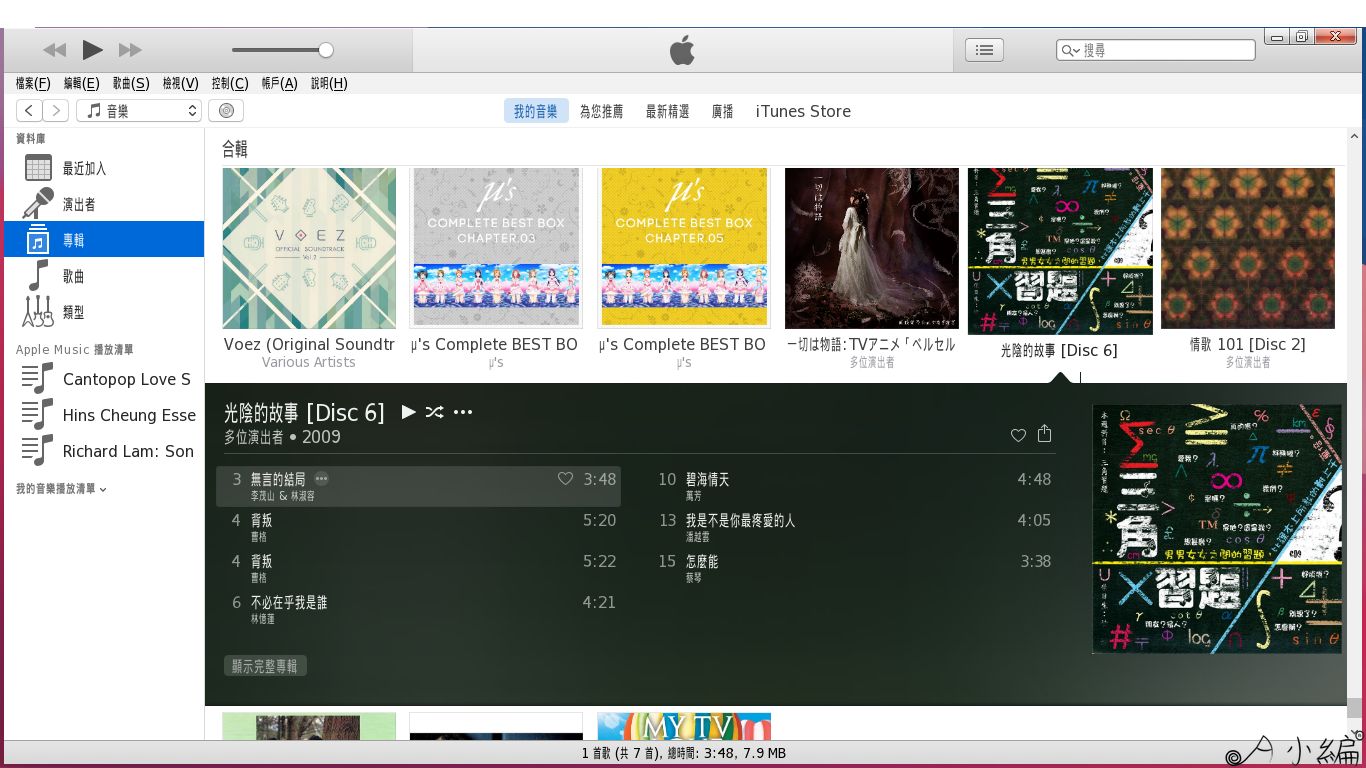Select track 10 碧海情天

853,486
